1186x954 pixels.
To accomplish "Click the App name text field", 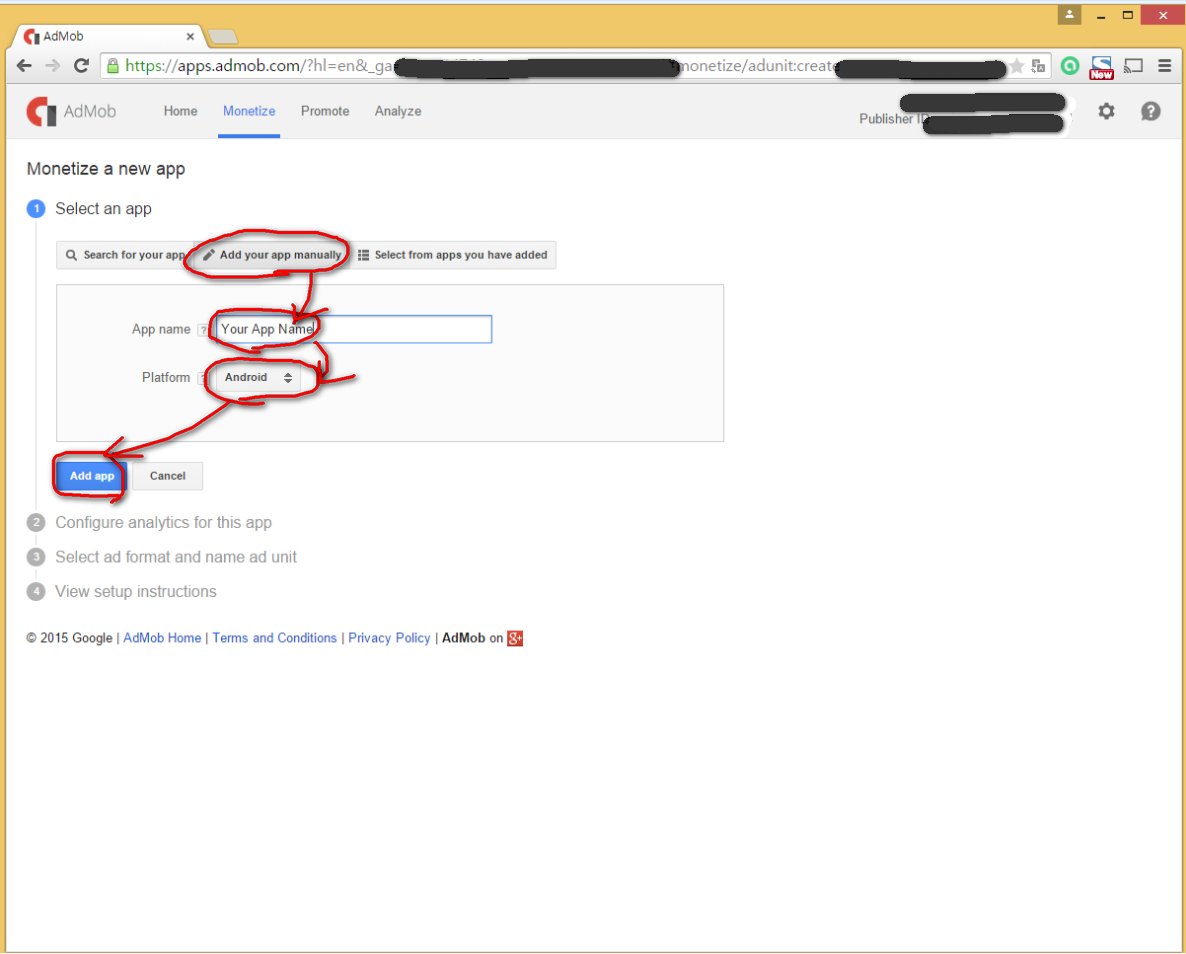I will point(354,329).
